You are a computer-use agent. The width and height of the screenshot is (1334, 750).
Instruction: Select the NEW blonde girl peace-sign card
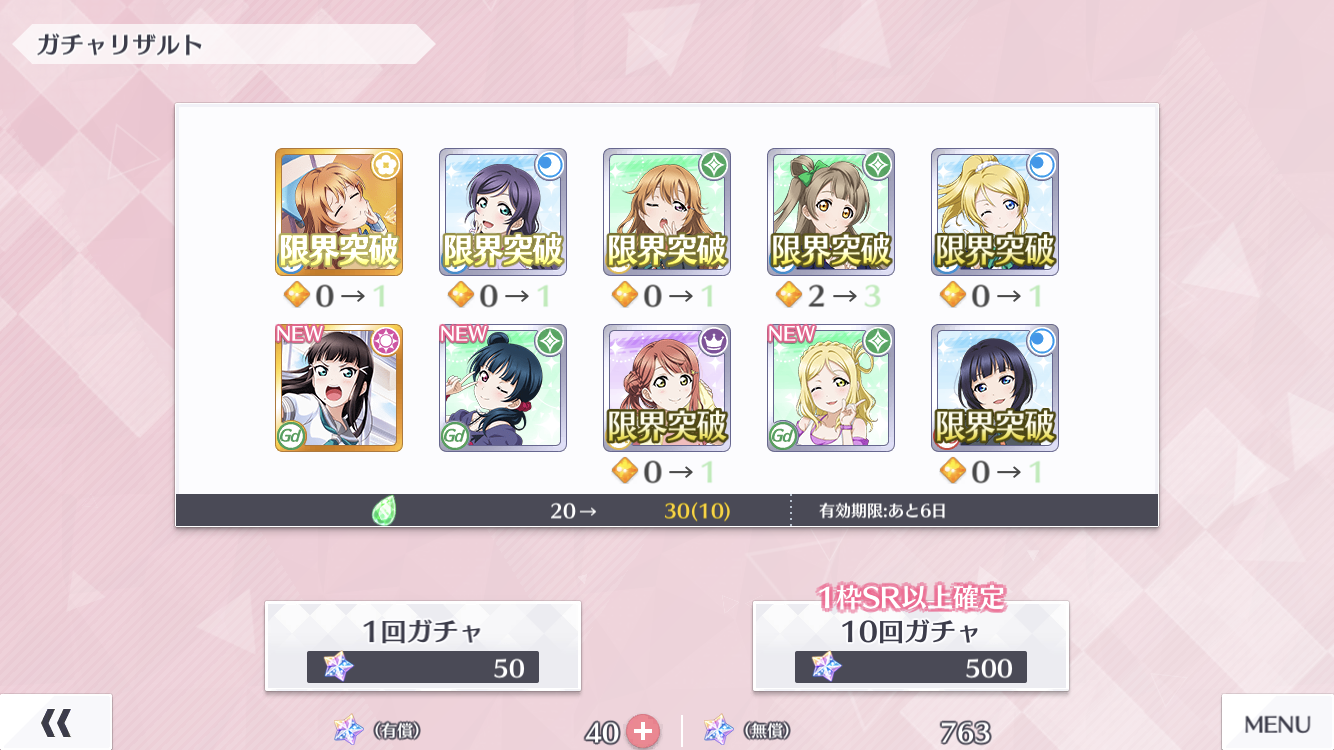click(x=831, y=388)
